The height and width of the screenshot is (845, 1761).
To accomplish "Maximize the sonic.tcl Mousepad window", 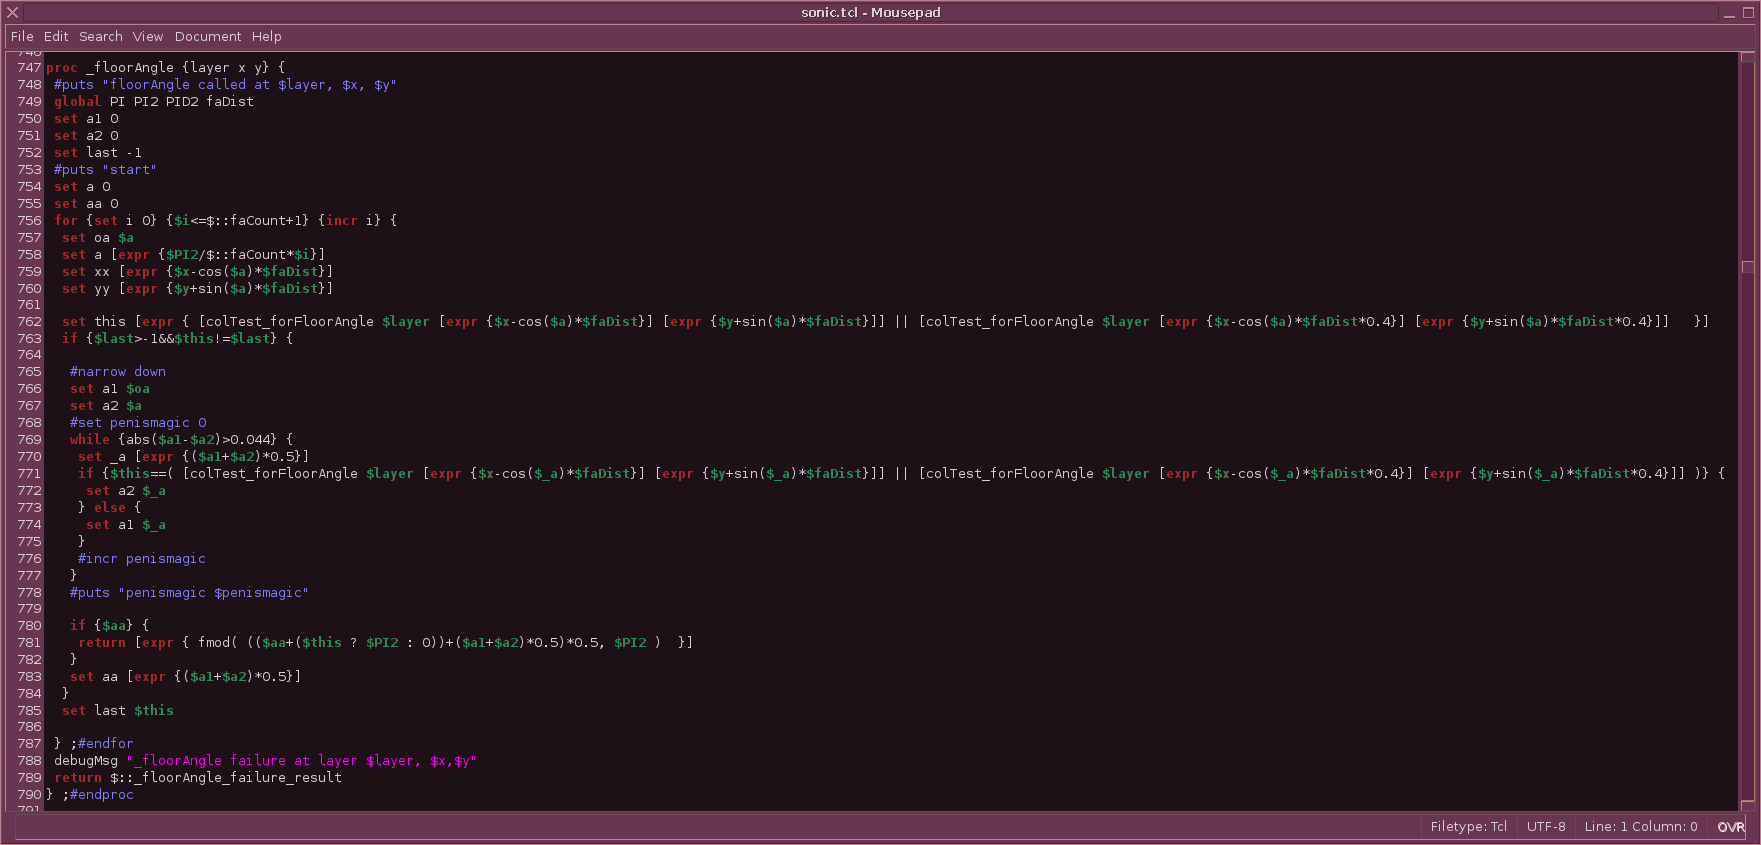I will [1747, 13].
